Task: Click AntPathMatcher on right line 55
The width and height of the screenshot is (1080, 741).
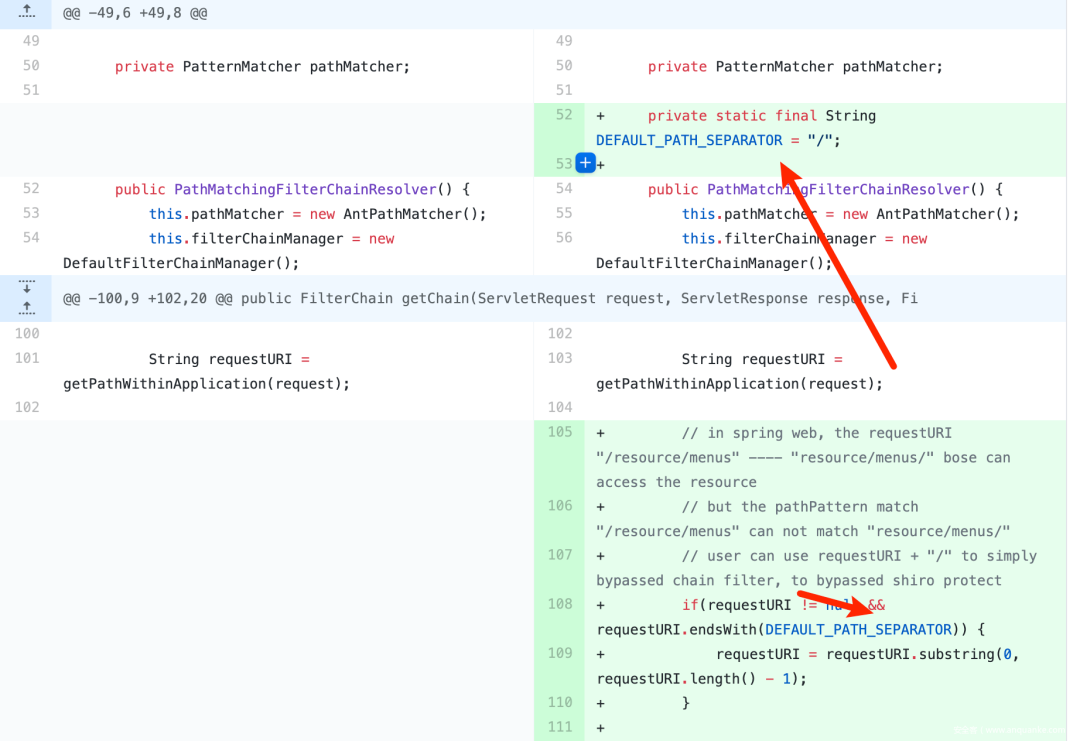Action: 944,214
